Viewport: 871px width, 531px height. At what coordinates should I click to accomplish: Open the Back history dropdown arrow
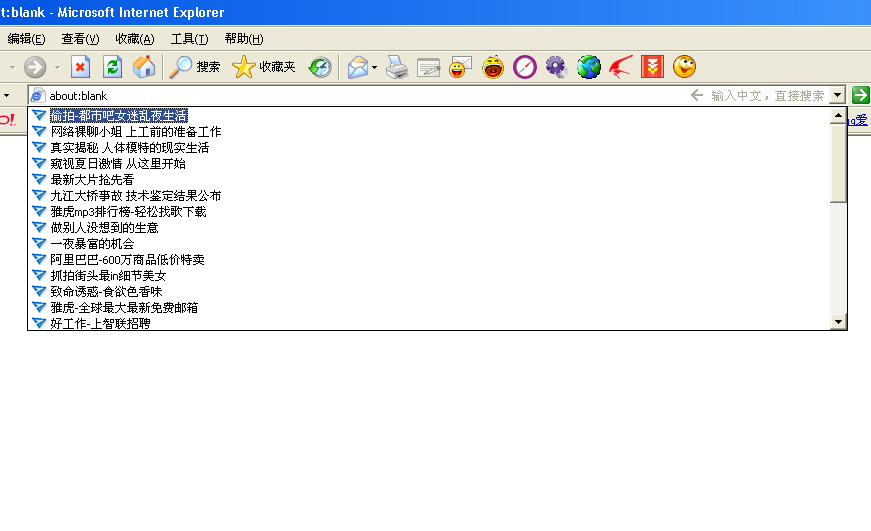(x=12, y=68)
